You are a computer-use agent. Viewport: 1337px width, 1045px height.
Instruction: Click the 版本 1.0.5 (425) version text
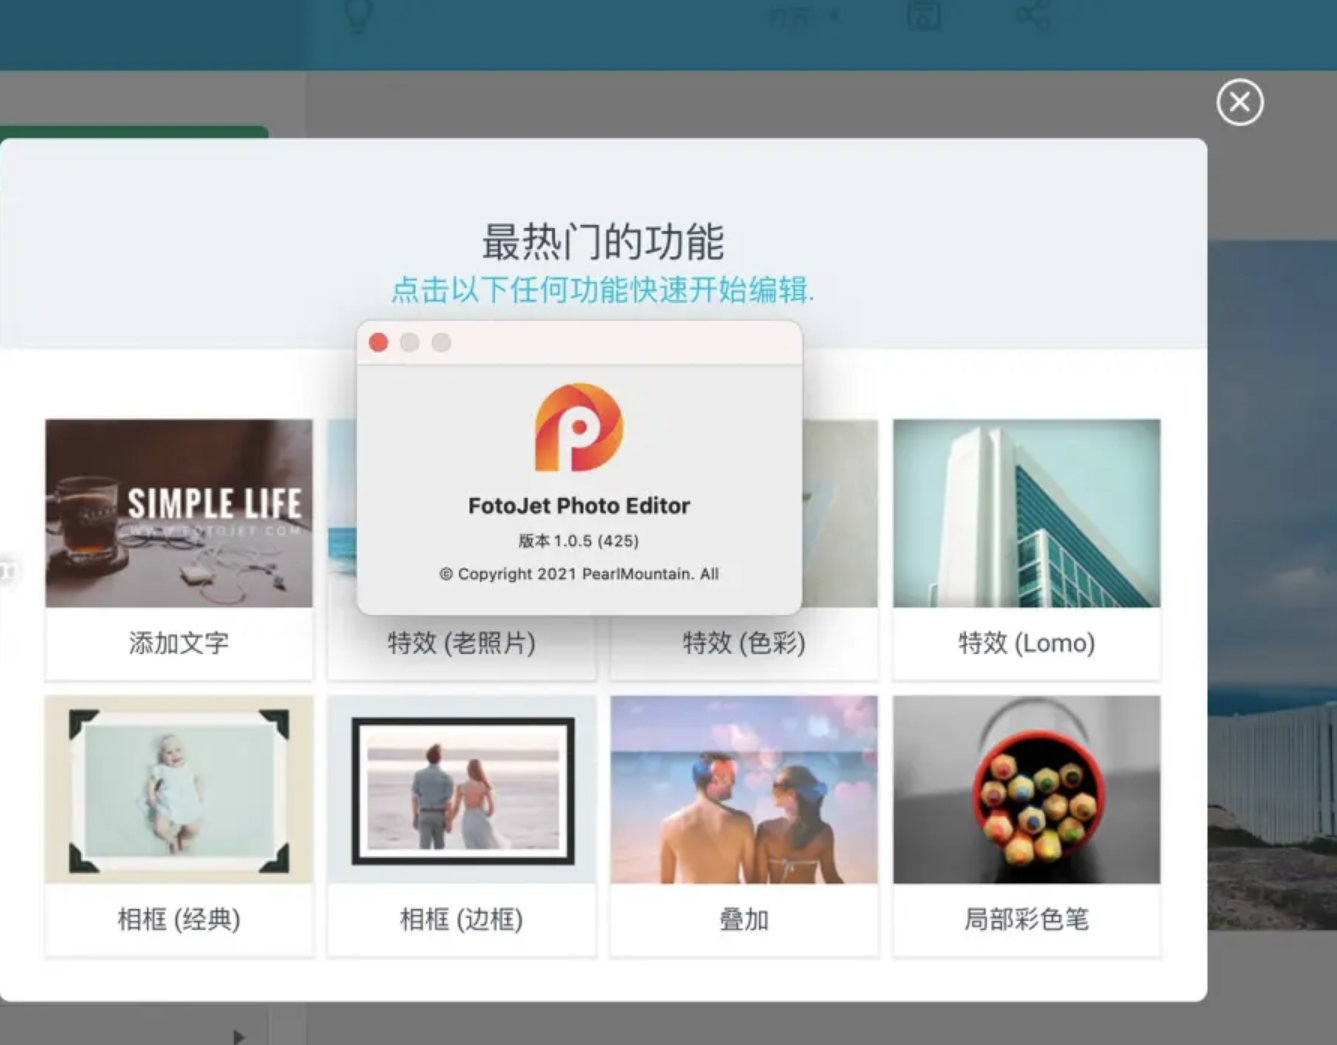tap(579, 541)
